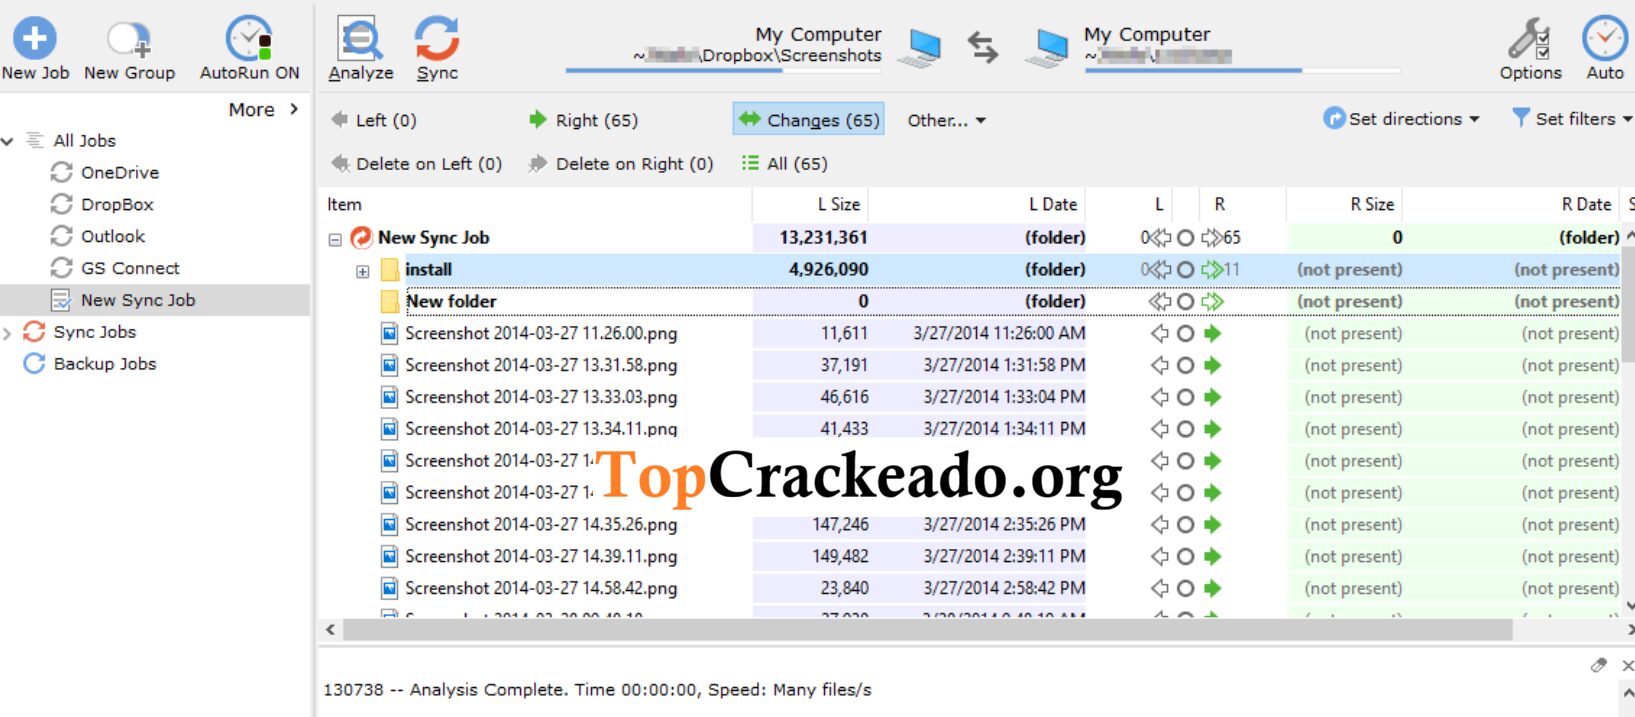
Task: Expand the install folder row
Action: (x=362, y=271)
